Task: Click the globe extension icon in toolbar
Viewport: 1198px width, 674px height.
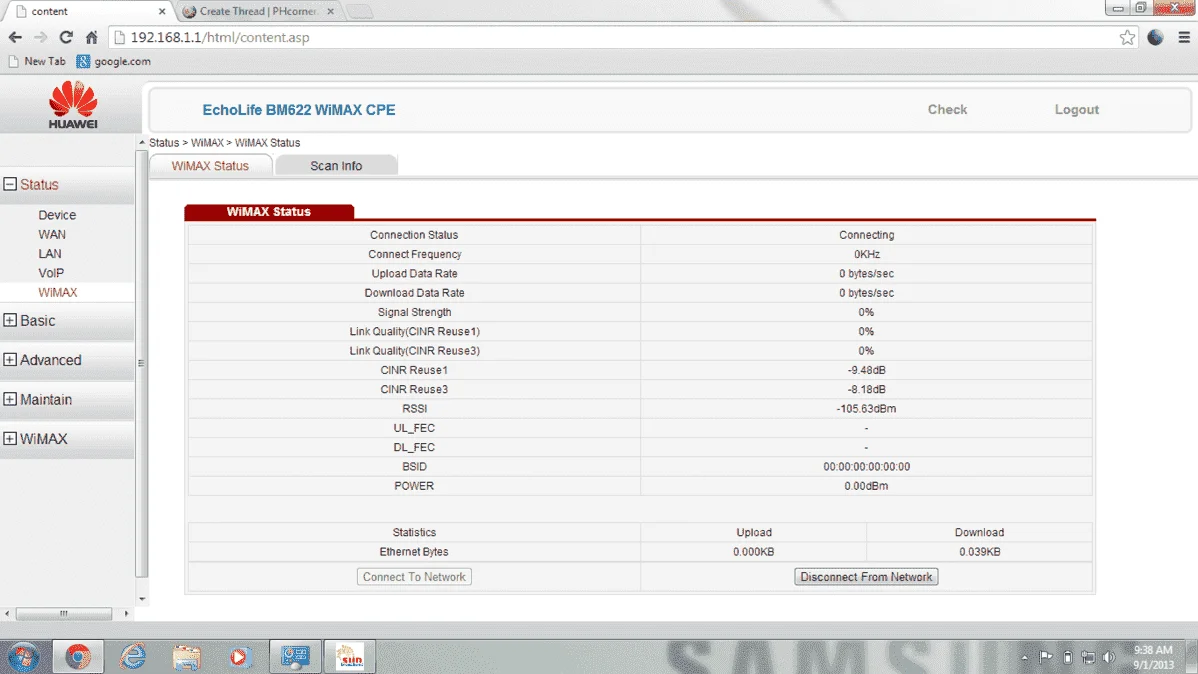Action: [1155, 37]
